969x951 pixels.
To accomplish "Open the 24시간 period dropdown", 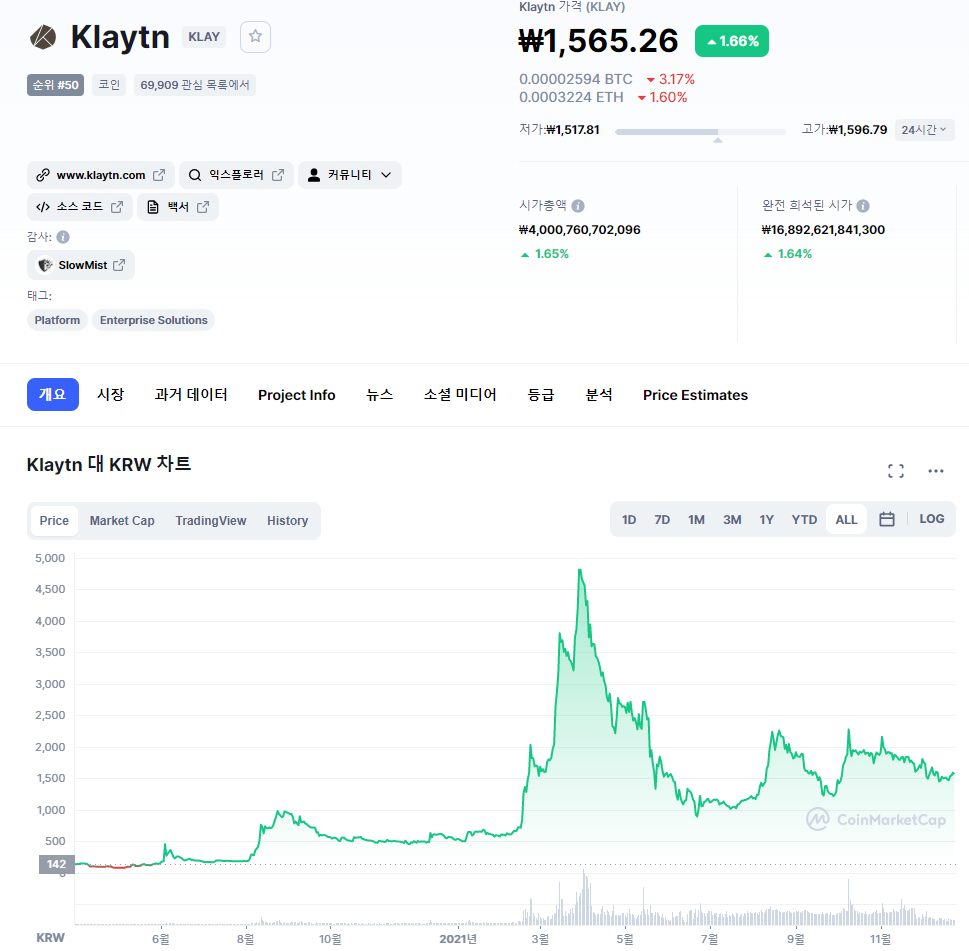I will pos(924,130).
